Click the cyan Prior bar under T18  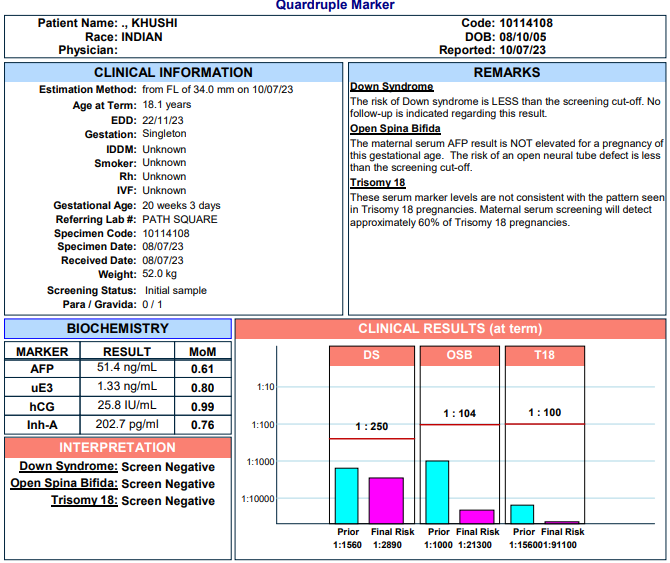tap(522, 513)
